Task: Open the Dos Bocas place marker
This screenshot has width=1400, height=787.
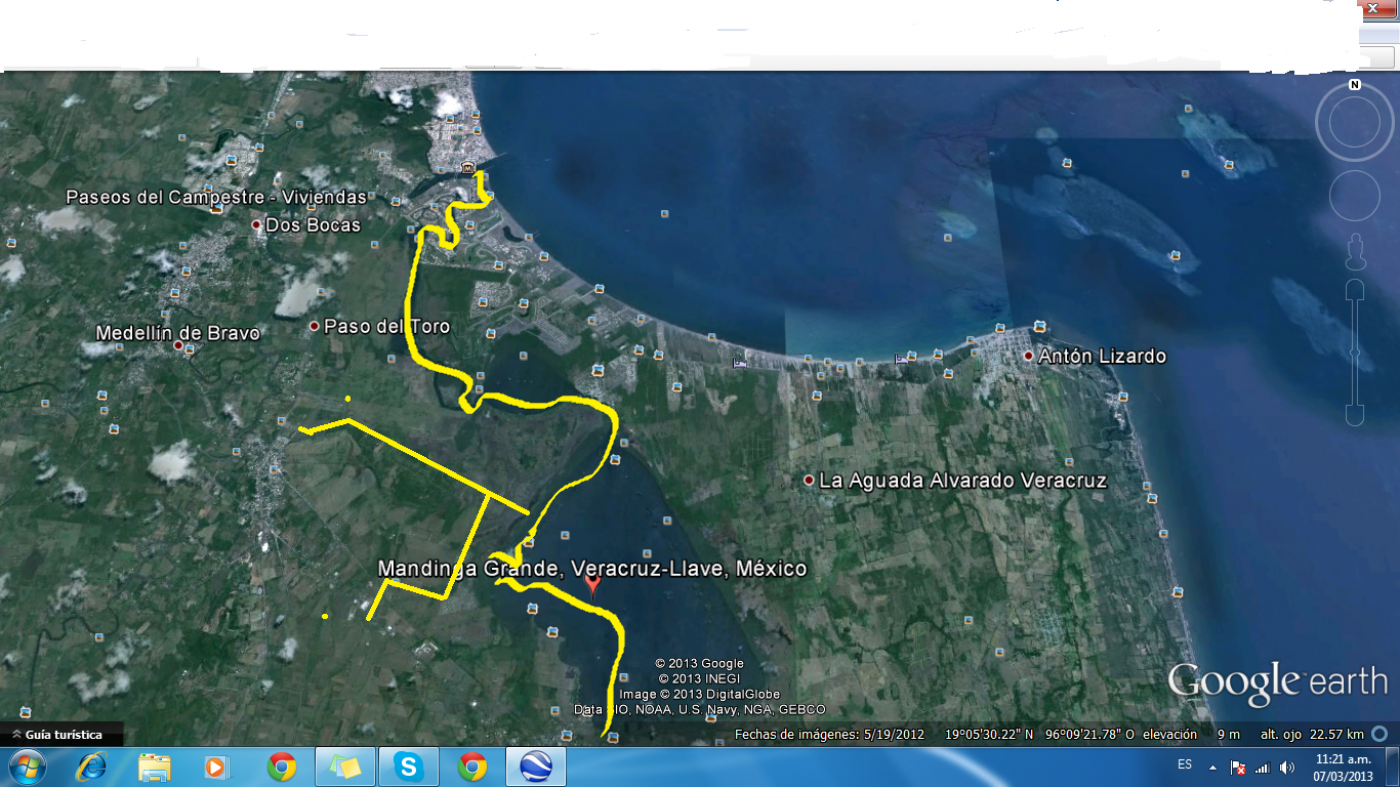Action: pos(256,225)
